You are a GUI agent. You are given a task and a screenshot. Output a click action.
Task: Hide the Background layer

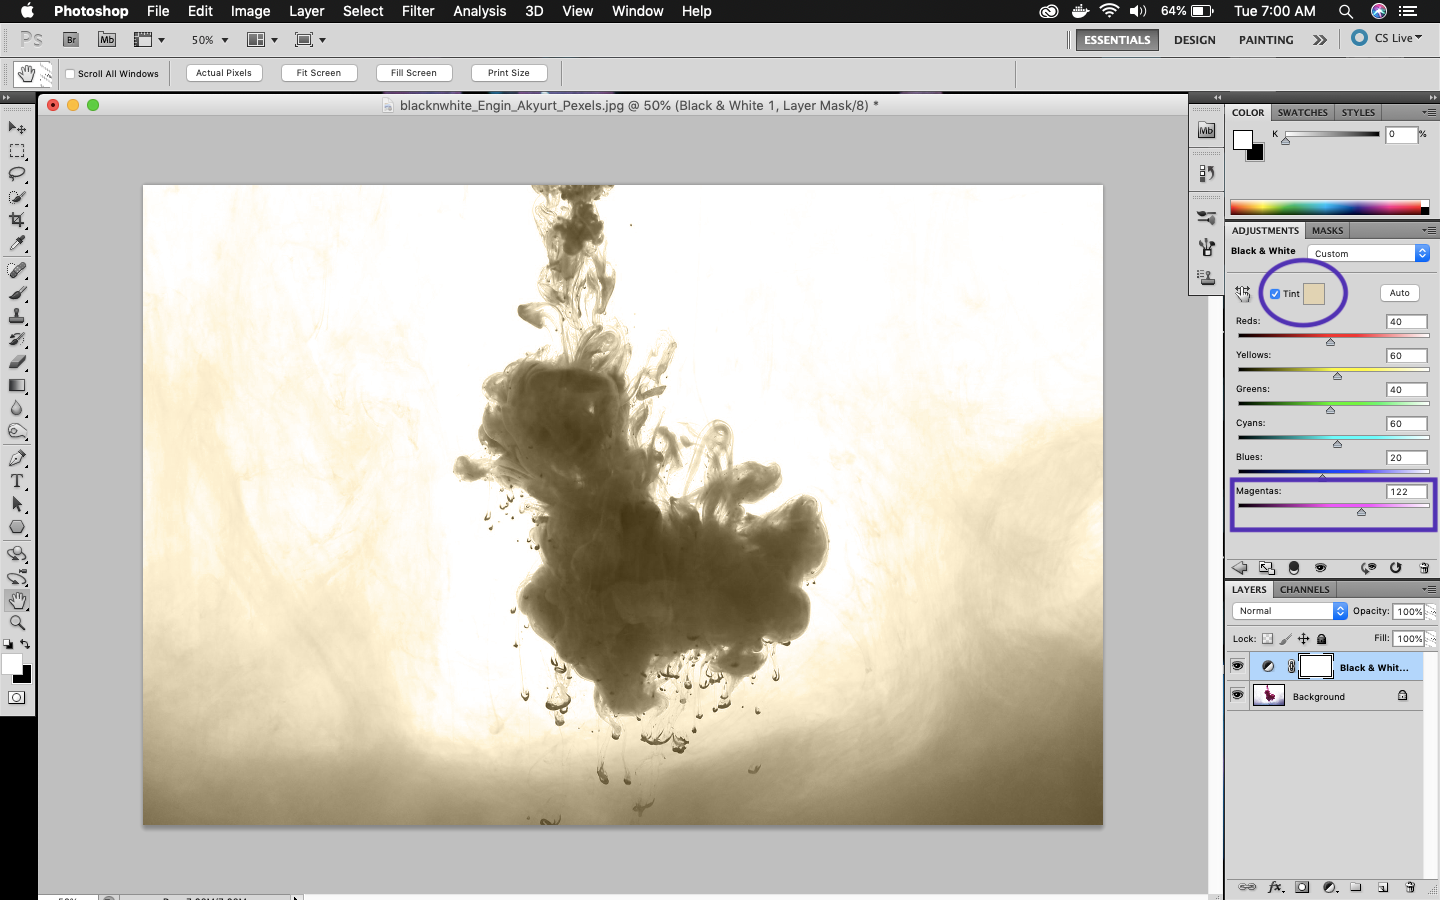(x=1238, y=695)
